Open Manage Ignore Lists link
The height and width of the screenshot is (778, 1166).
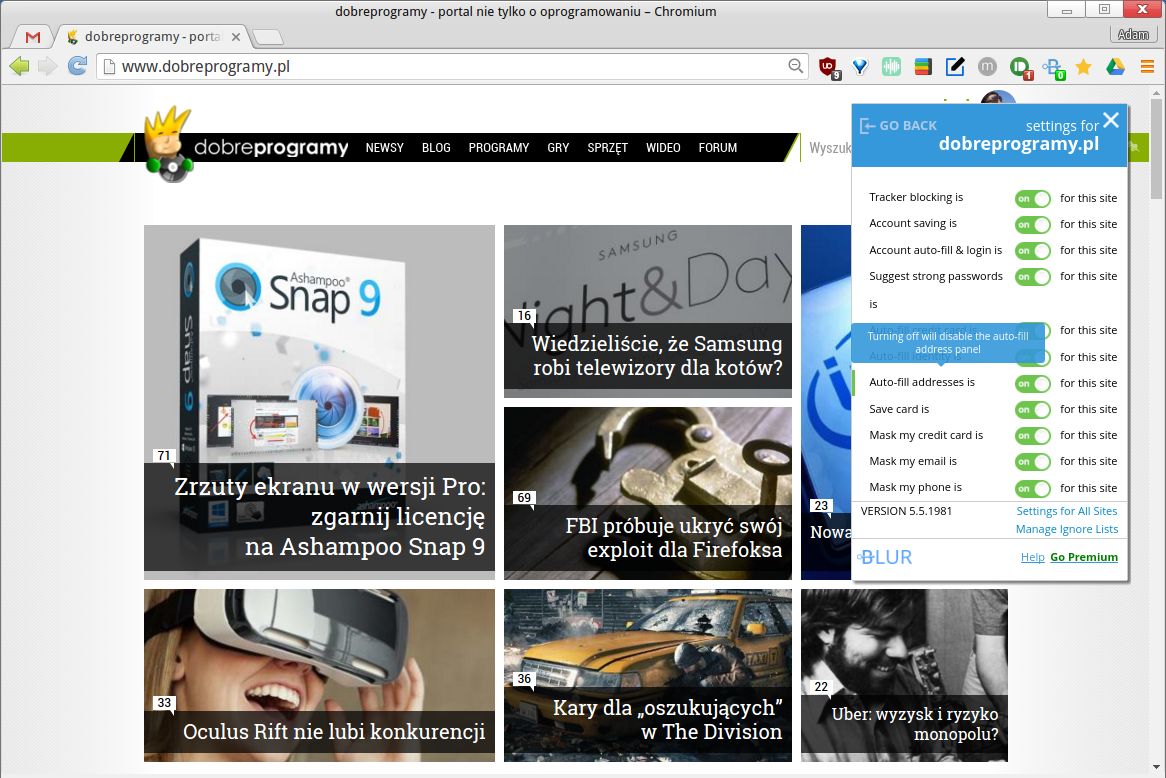[x=1066, y=529]
